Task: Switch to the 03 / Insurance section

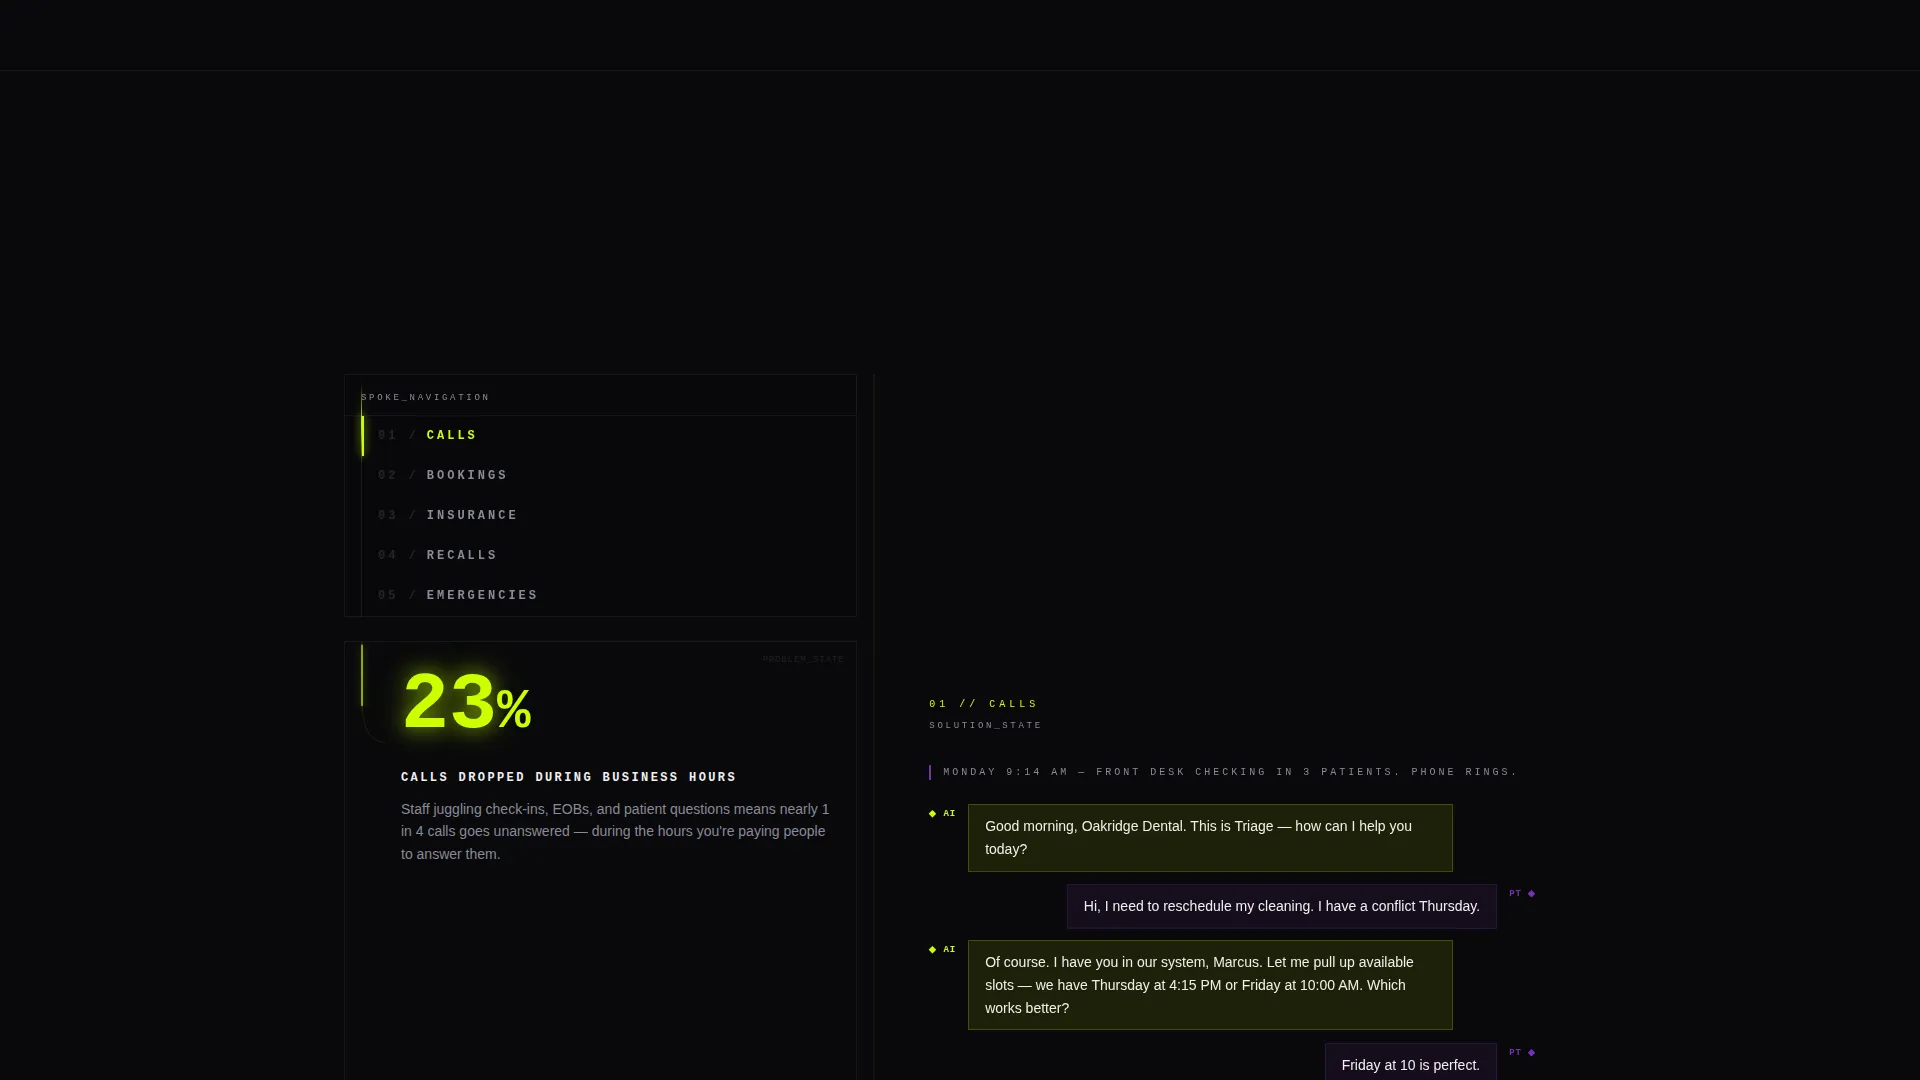Action: [x=609, y=516]
